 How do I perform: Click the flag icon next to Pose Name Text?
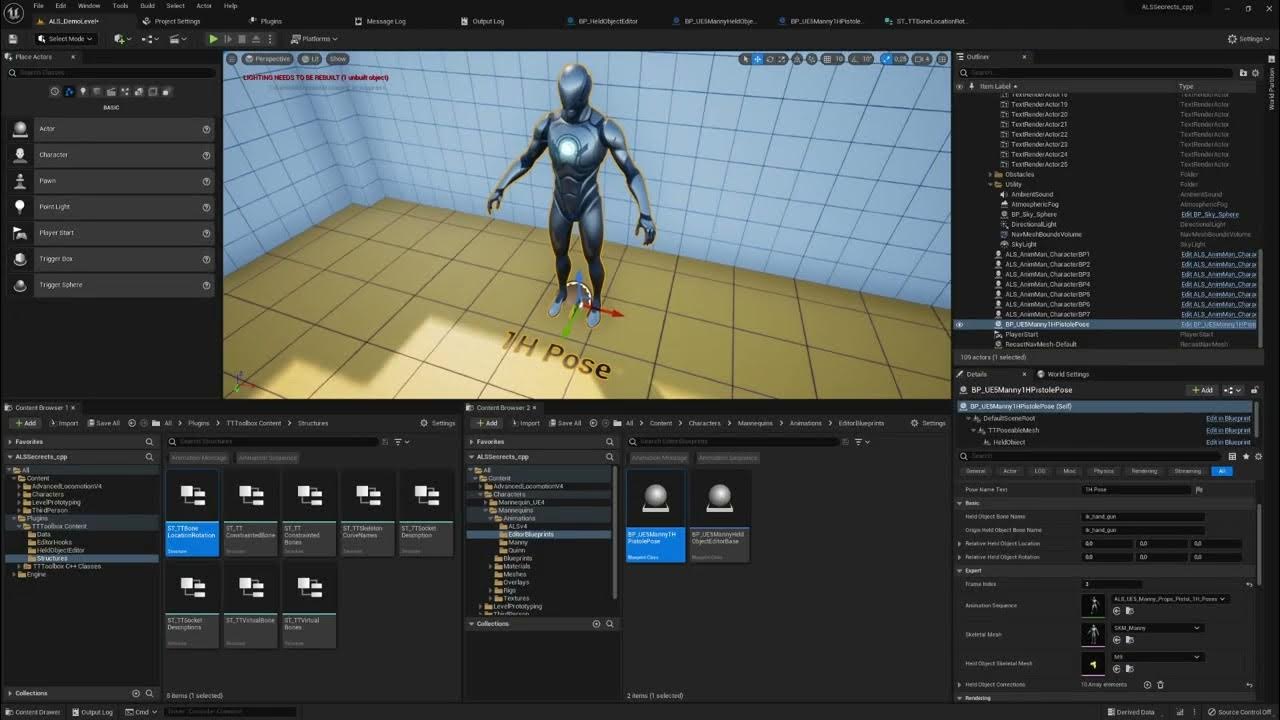(1199, 490)
